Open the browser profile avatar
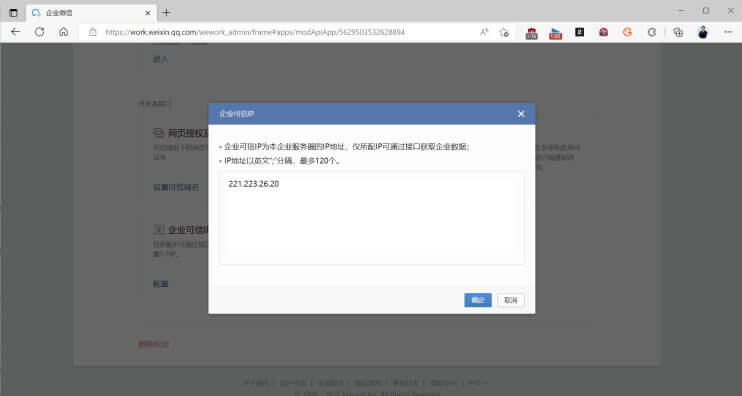 703,32
